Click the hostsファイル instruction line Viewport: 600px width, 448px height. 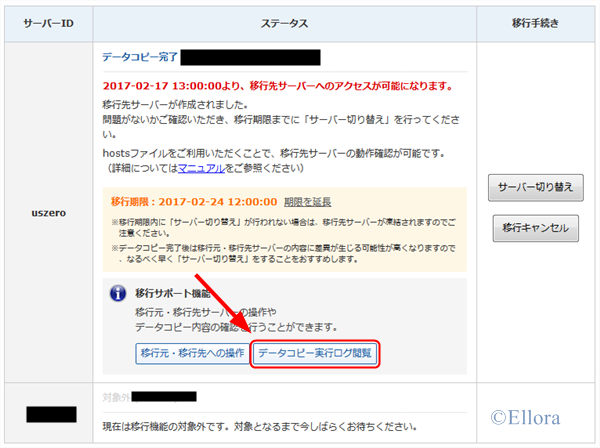[x=274, y=153]
